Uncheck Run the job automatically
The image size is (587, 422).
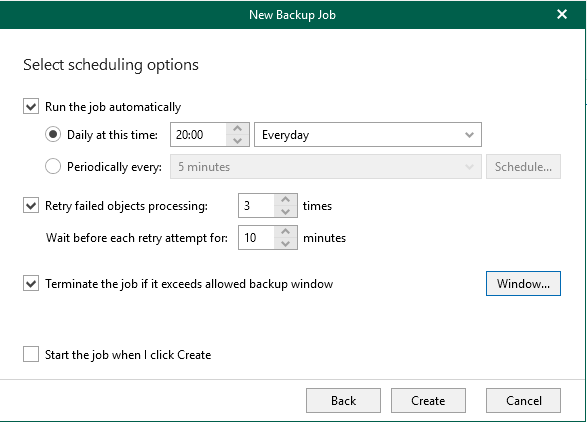pyautogui.click(x=31, y=106)
